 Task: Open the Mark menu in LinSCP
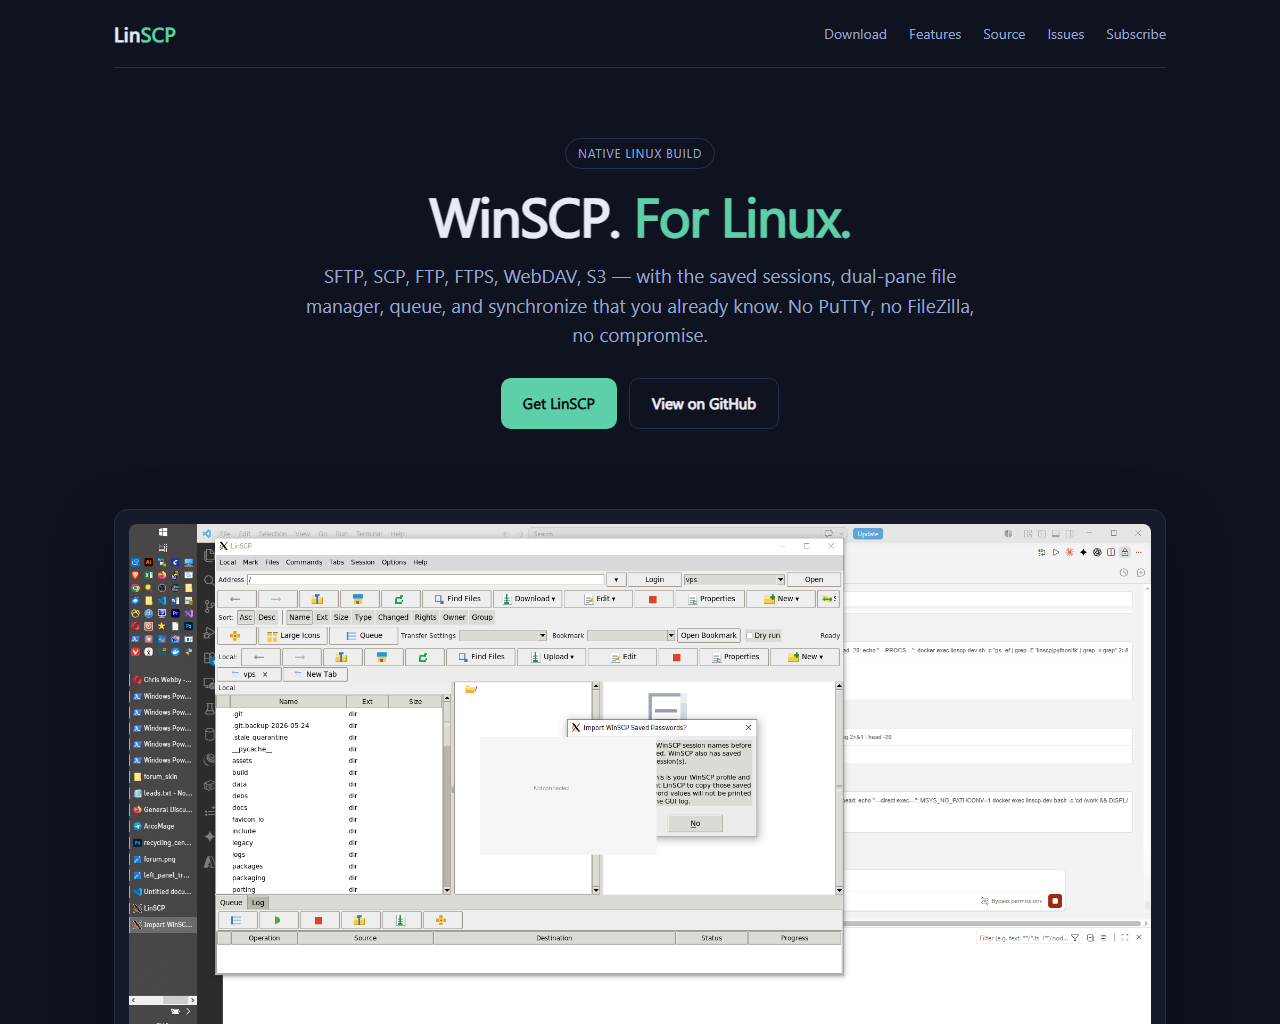[x=250, y=562]
